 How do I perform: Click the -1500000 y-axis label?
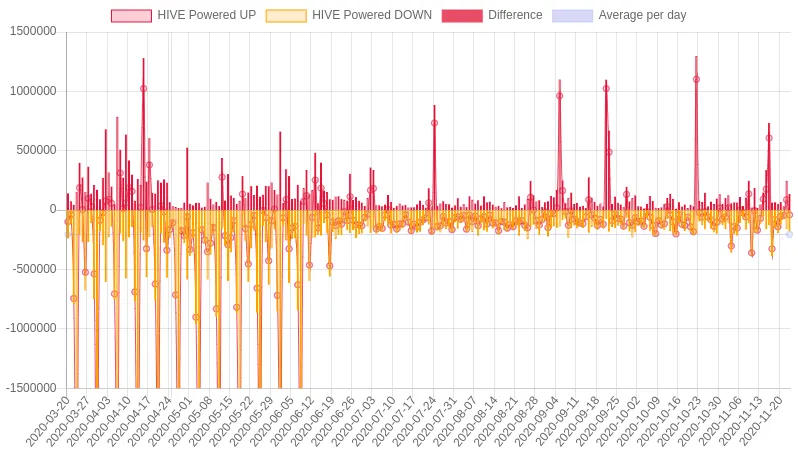tap(31, 388)
